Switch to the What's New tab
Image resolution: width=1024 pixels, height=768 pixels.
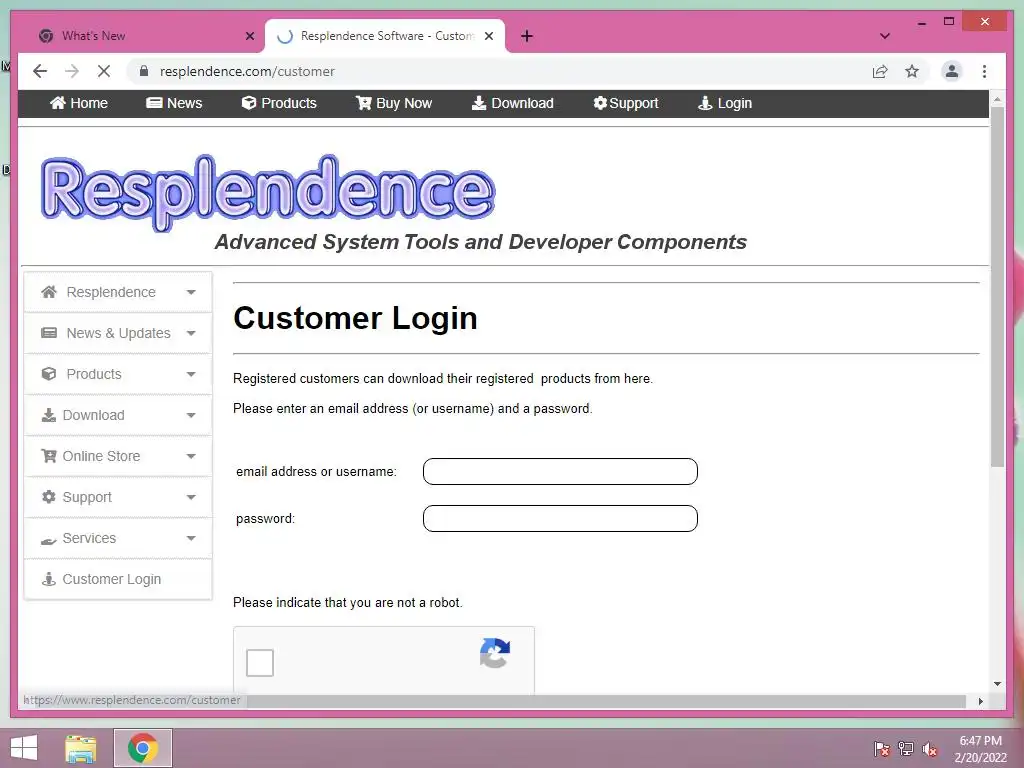142,36
